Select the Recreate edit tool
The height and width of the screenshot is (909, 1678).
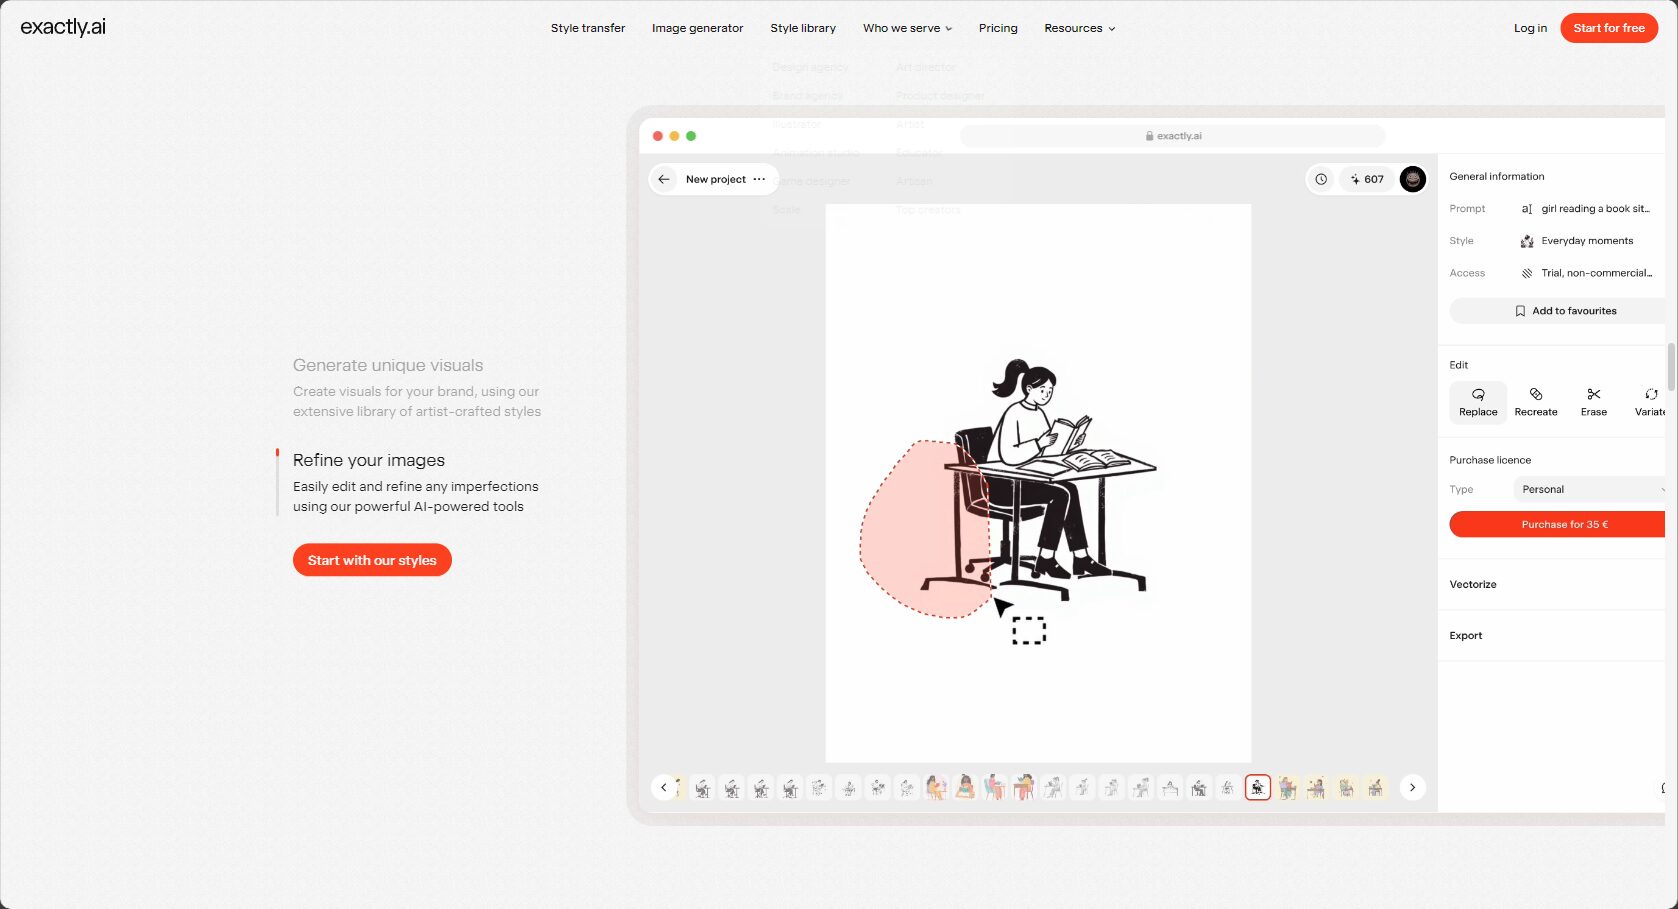(x=1536, y=402)
